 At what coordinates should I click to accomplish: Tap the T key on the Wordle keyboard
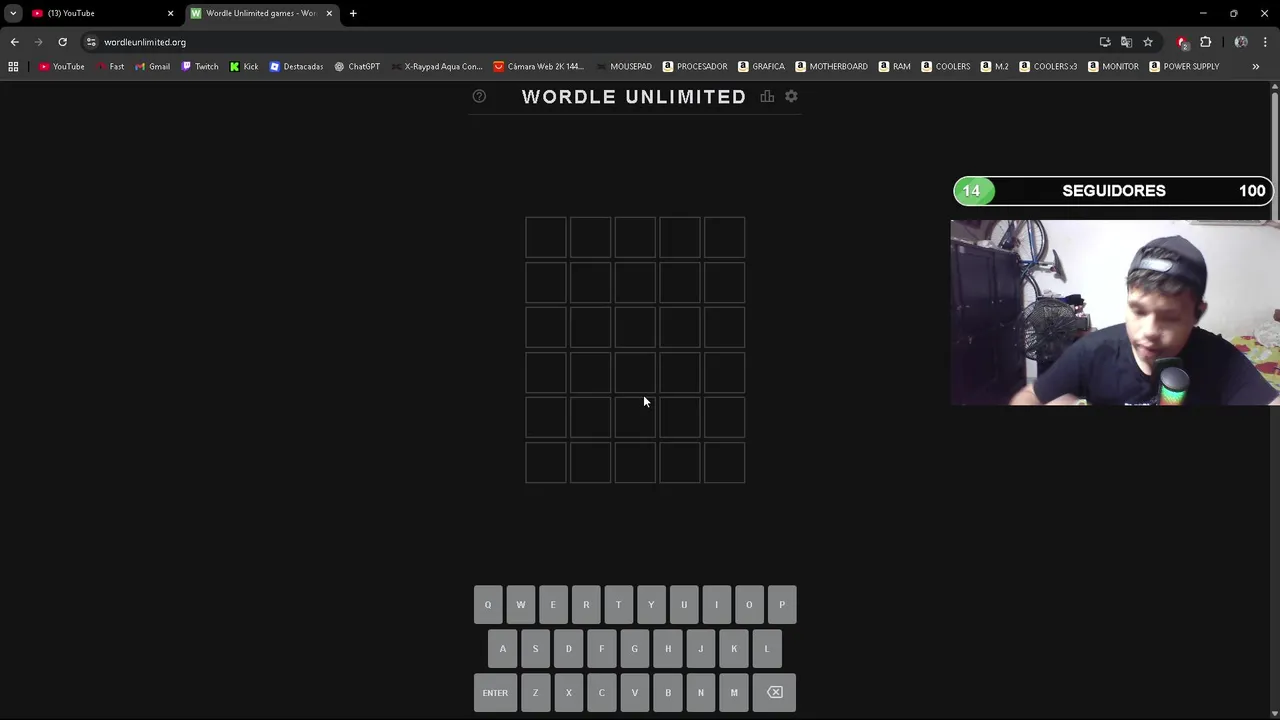[x=618, y=604]
